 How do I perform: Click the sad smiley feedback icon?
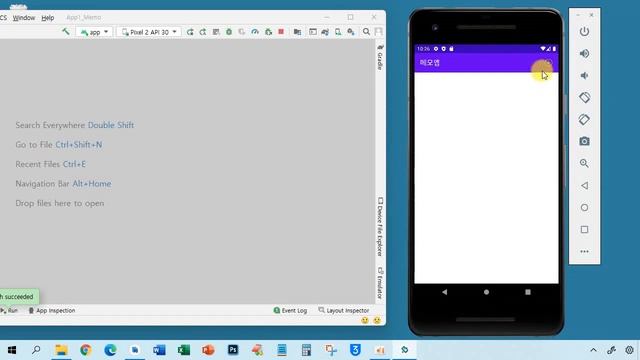(x=377, y=320)
